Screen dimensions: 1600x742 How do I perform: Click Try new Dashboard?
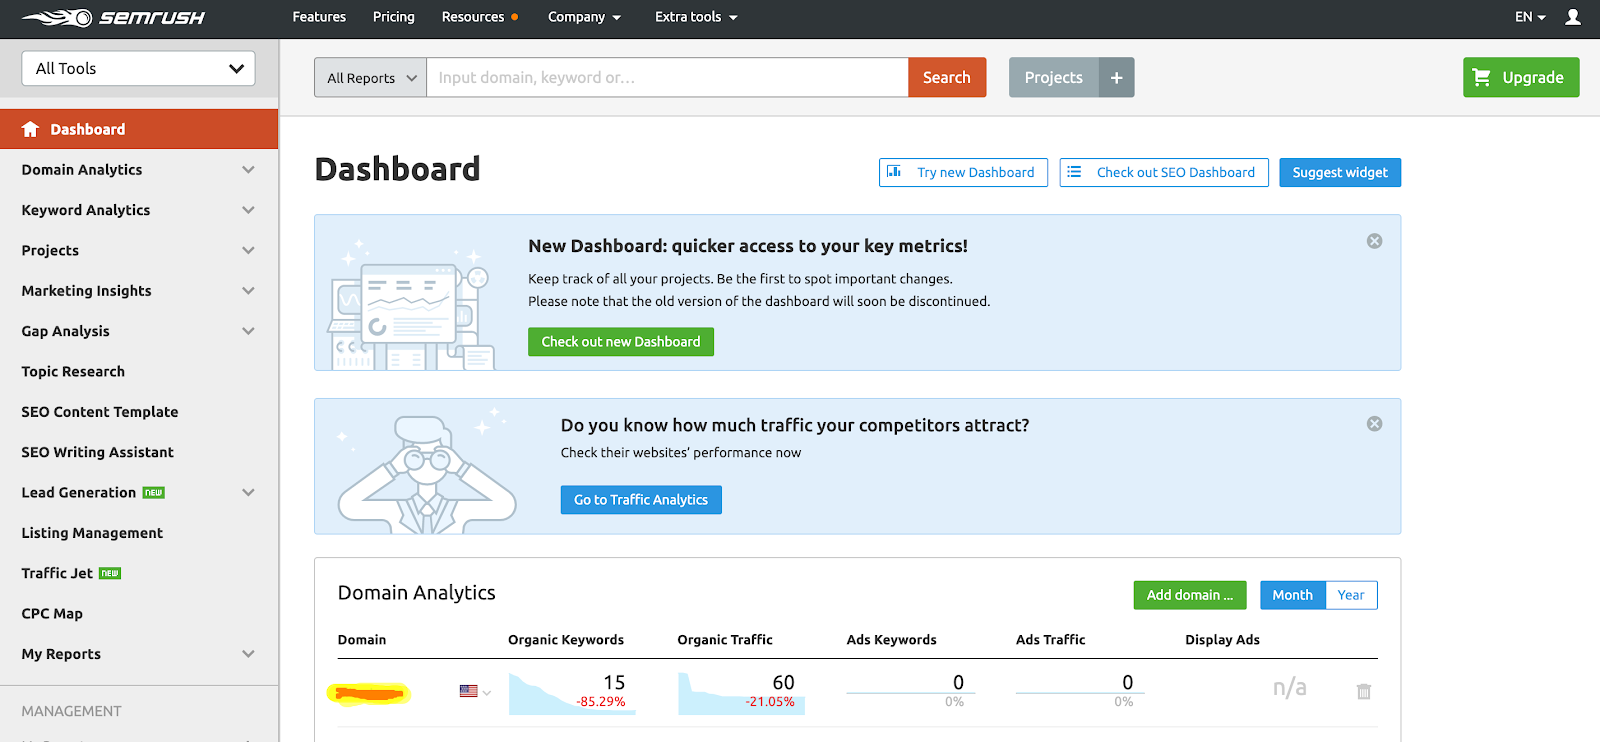(963, 172)
